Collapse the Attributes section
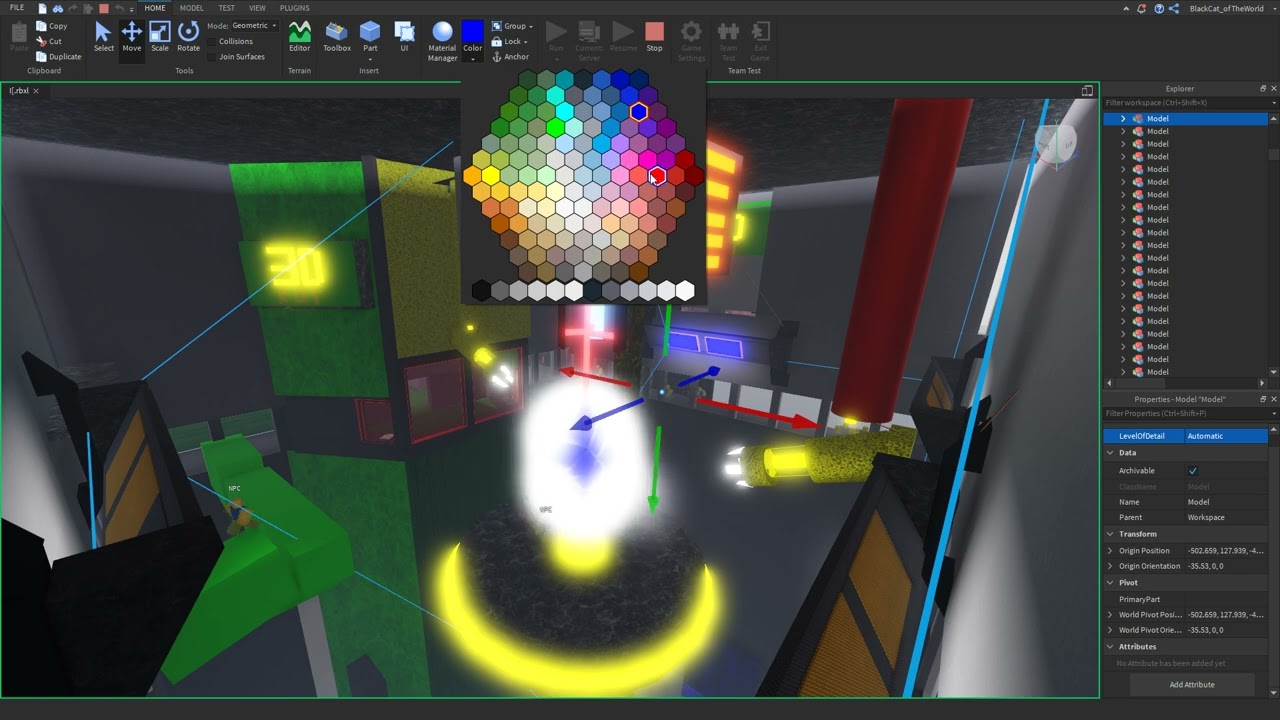1280x720 pixels. click(x=1110, y=647)
